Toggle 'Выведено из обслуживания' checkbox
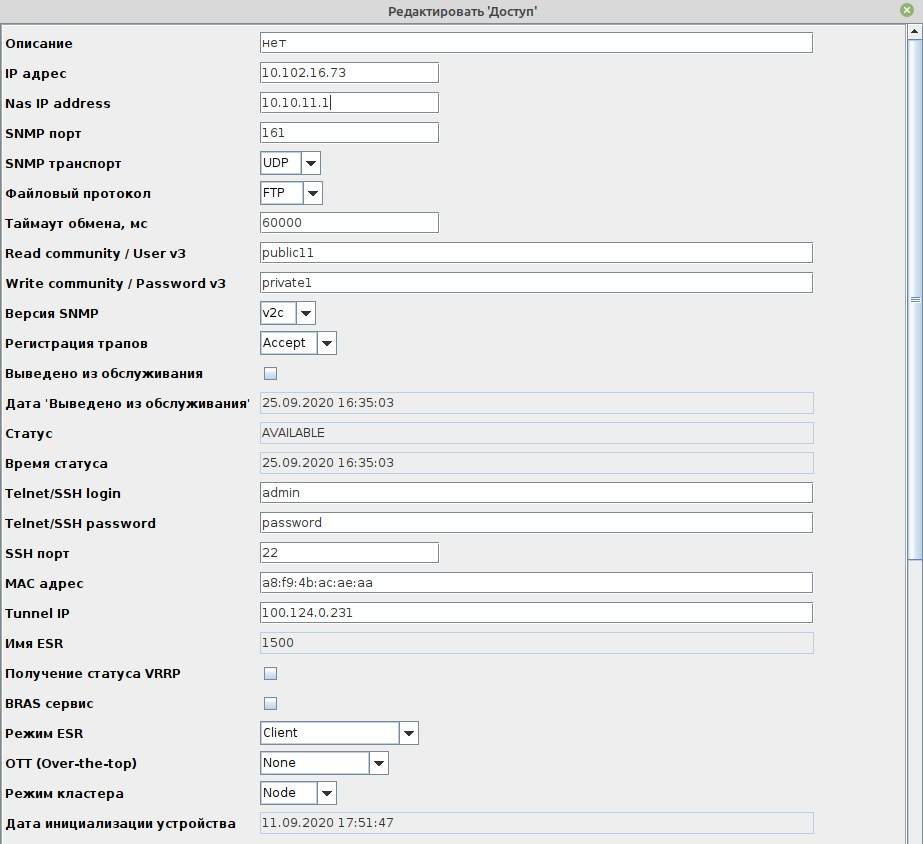The width and height of the screenshot is (923, 844). 270,374
